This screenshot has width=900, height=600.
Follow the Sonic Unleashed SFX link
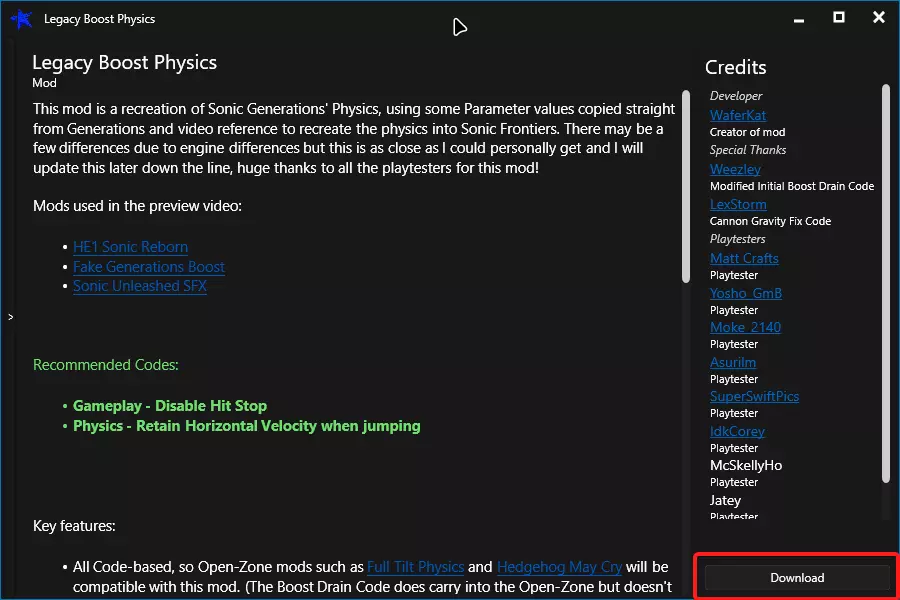pyautogui.click(x=139, y=286)
